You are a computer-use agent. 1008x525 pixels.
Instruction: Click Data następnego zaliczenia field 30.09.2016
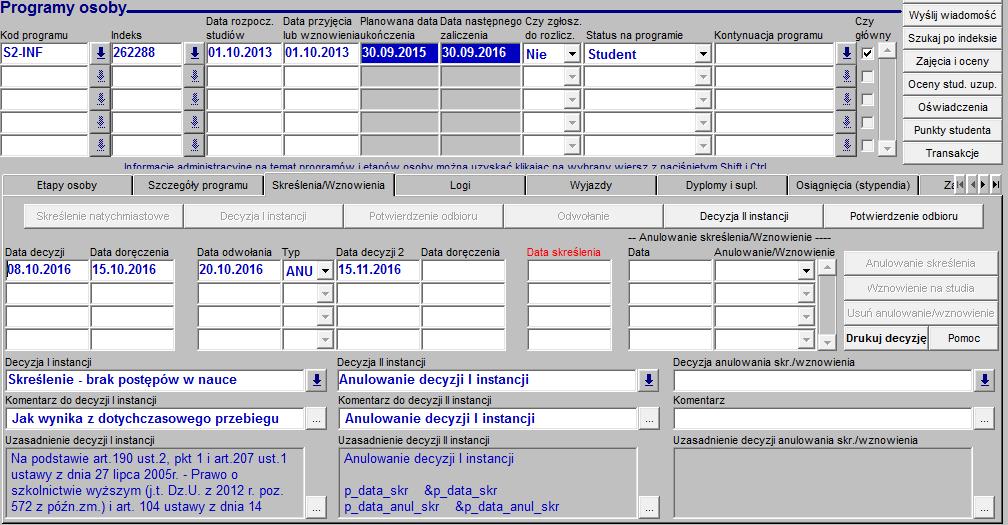(480, 53)
